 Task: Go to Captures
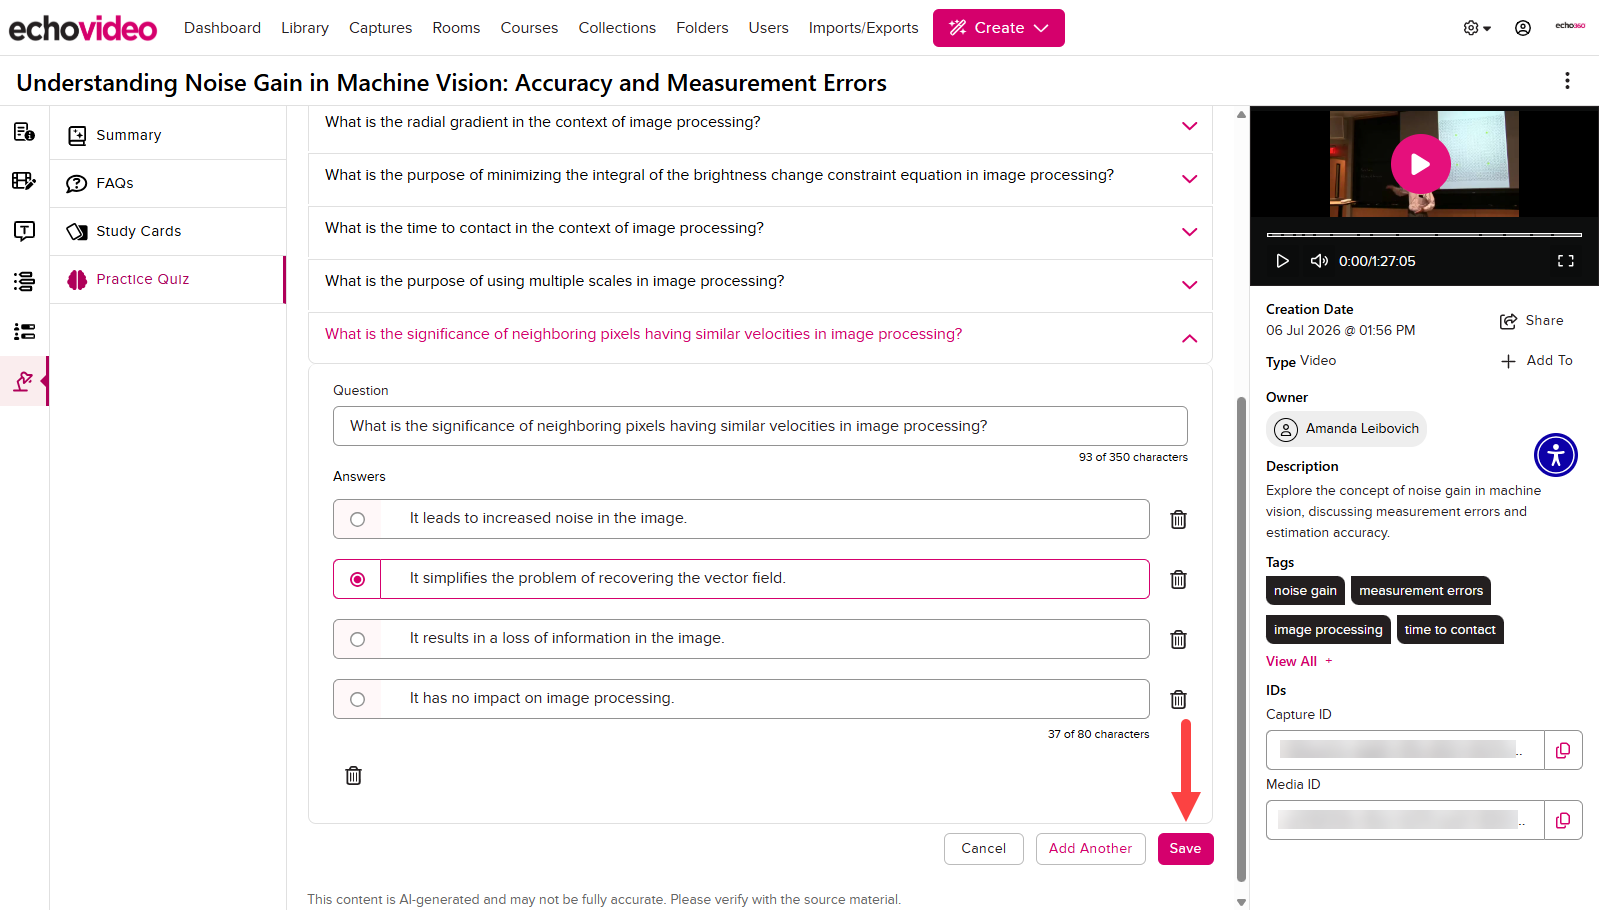380,28
